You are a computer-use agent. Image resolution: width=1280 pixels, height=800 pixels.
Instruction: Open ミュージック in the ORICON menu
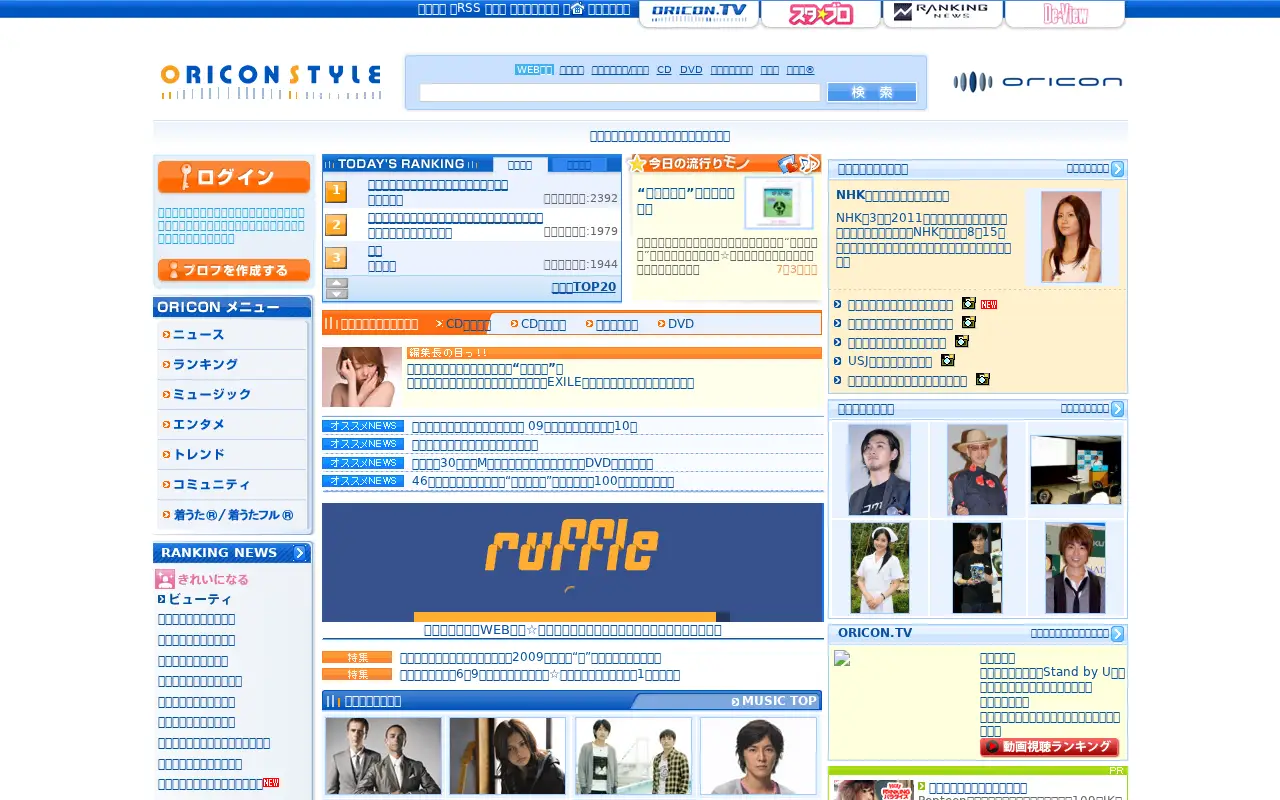click(x=232, y=395)
